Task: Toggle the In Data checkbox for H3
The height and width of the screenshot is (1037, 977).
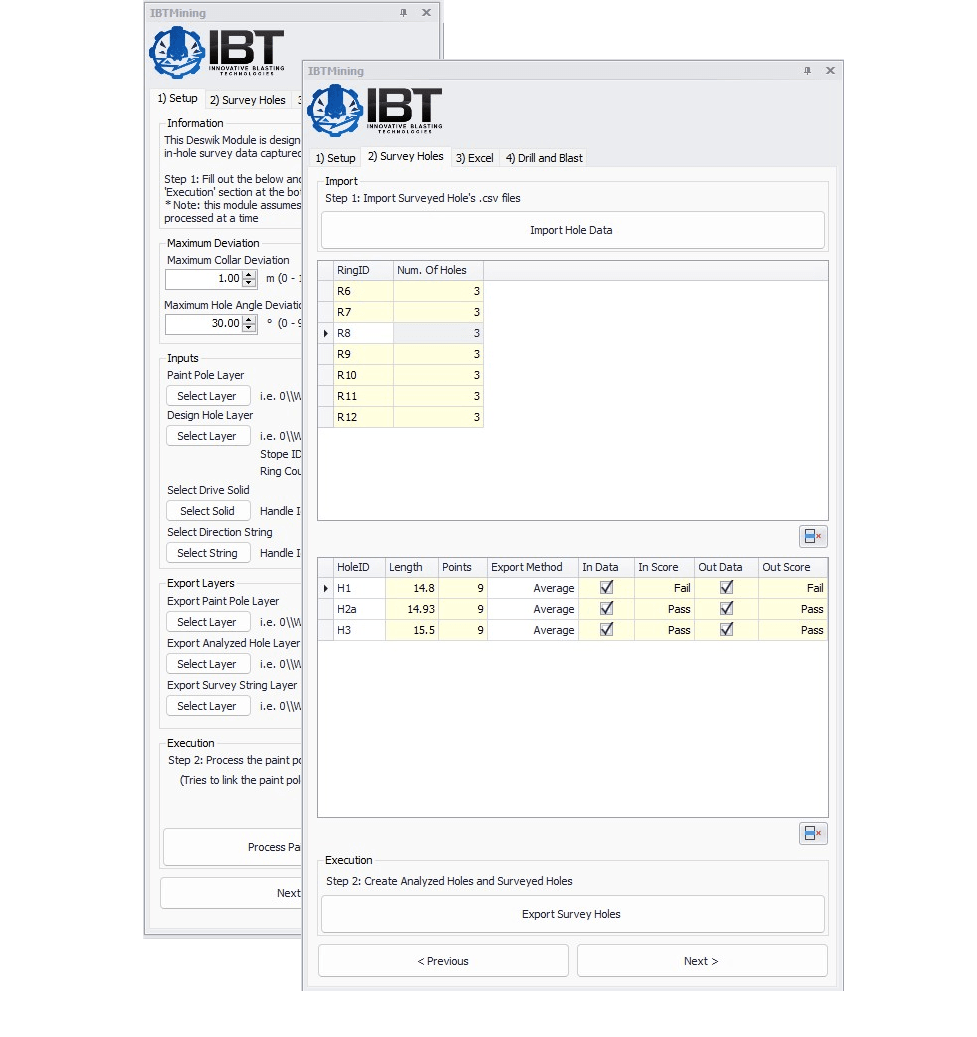Action: click(x=606, y=630)
